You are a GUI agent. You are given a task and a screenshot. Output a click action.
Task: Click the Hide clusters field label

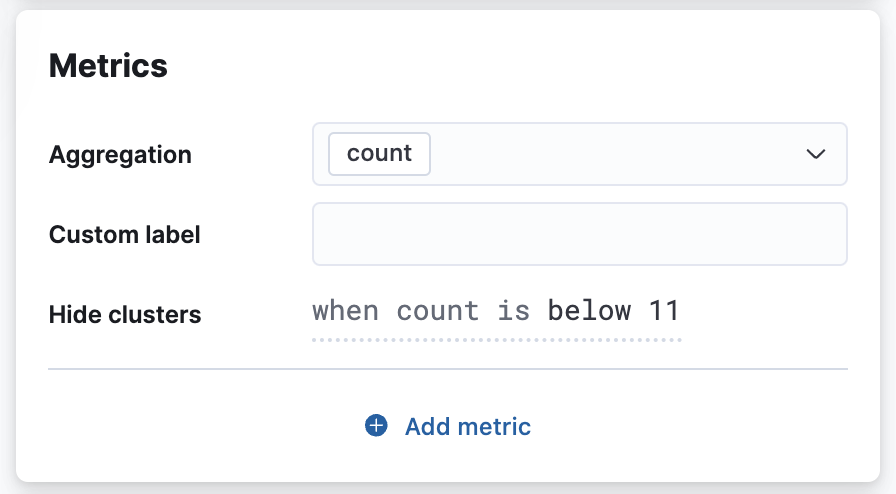click(125, 315)
